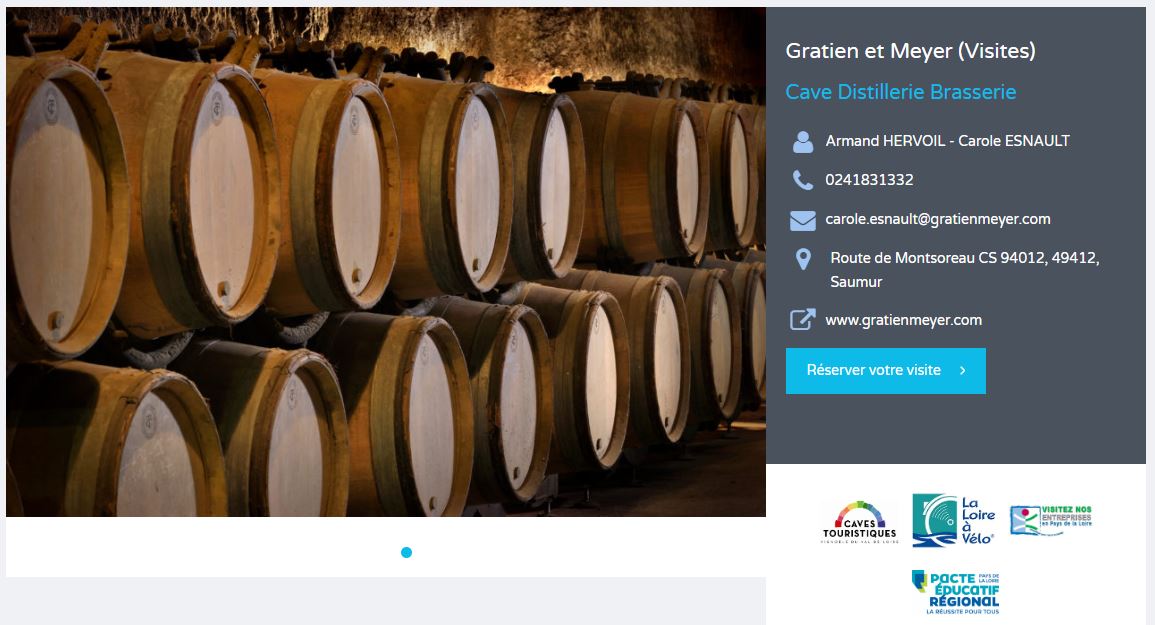This screenshot has height=625, width=1155.
Task: Click the Pacte Éducatif Régional logo
Action: [x=955, y=593]
